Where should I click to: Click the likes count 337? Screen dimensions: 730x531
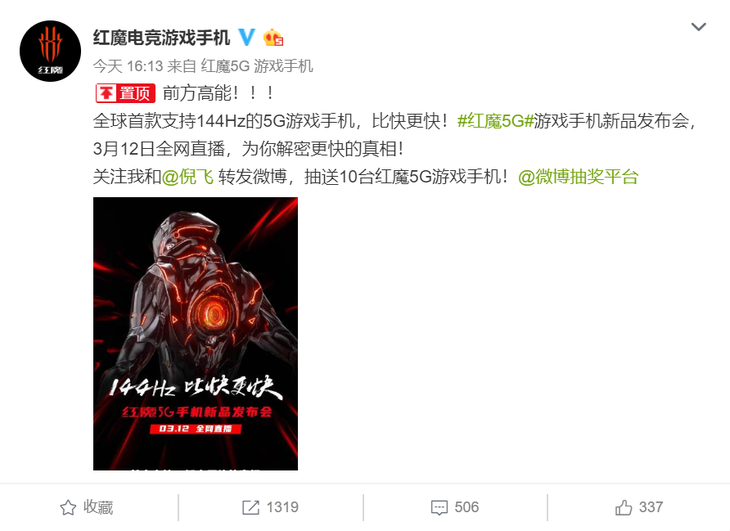[x=651, y=507]
